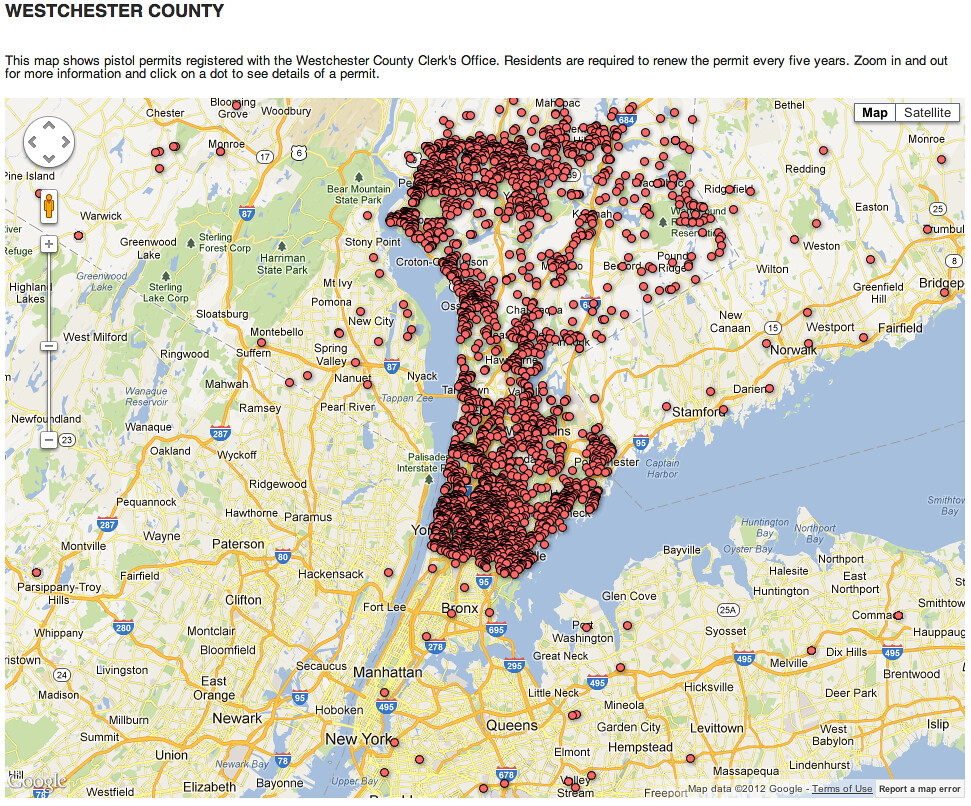
Task: Click the Report a map error link
Action: (920, 789)
